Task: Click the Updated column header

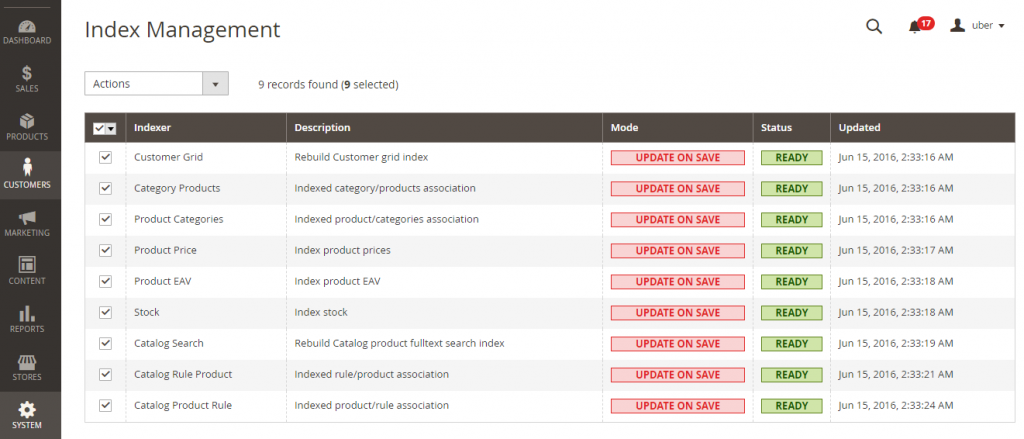Action: click(859, 127)
